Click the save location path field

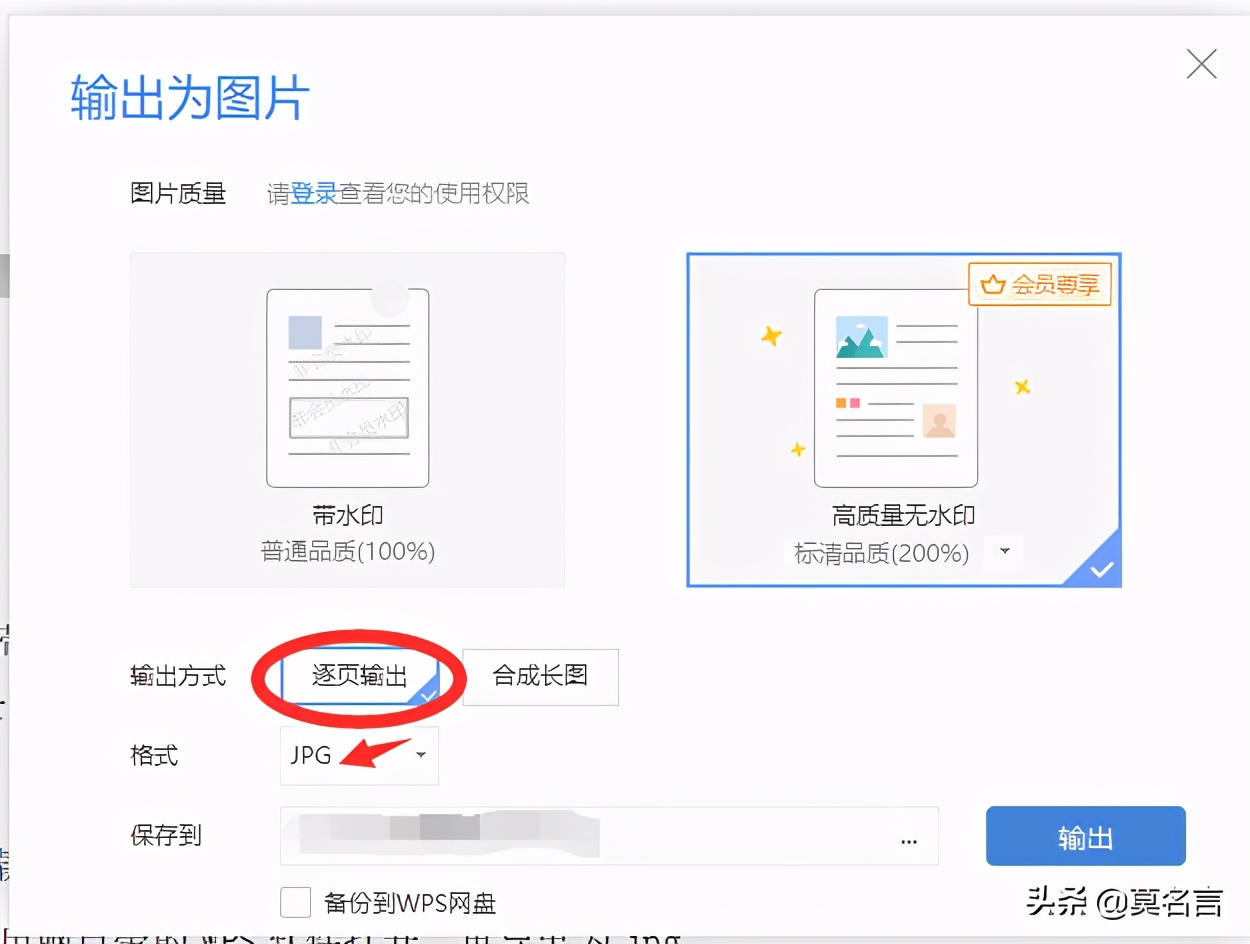600,837
